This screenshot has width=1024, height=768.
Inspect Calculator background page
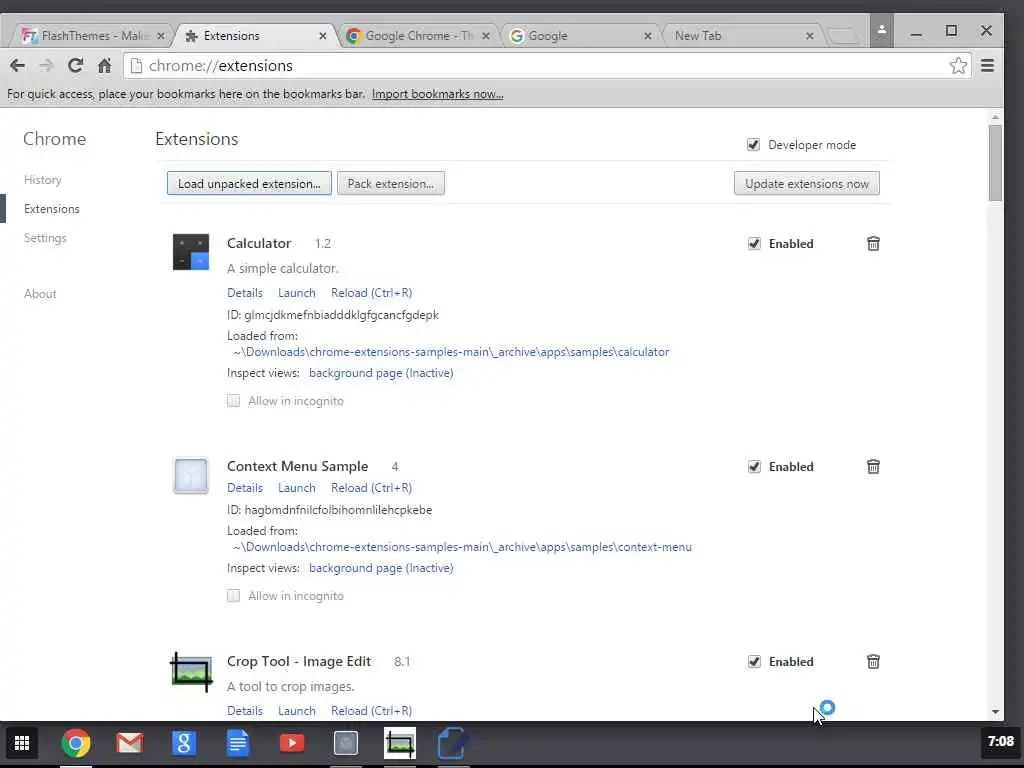[x=381, y=373]
